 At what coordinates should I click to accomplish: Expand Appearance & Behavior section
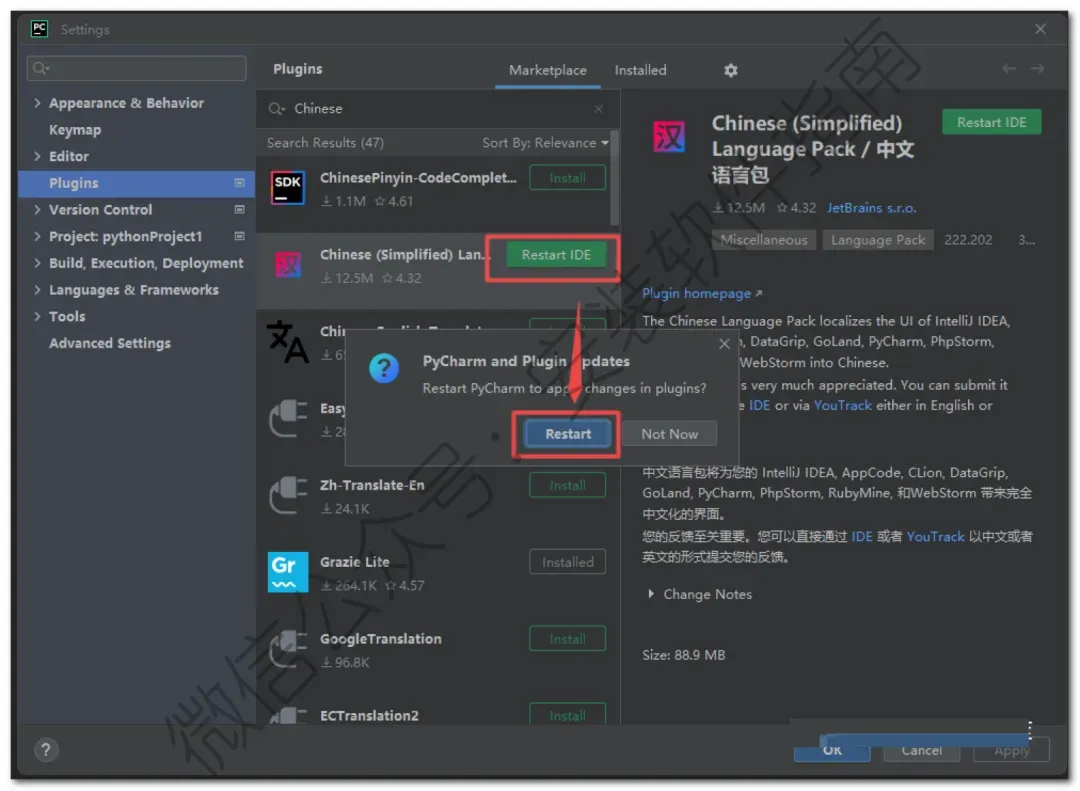37,103
